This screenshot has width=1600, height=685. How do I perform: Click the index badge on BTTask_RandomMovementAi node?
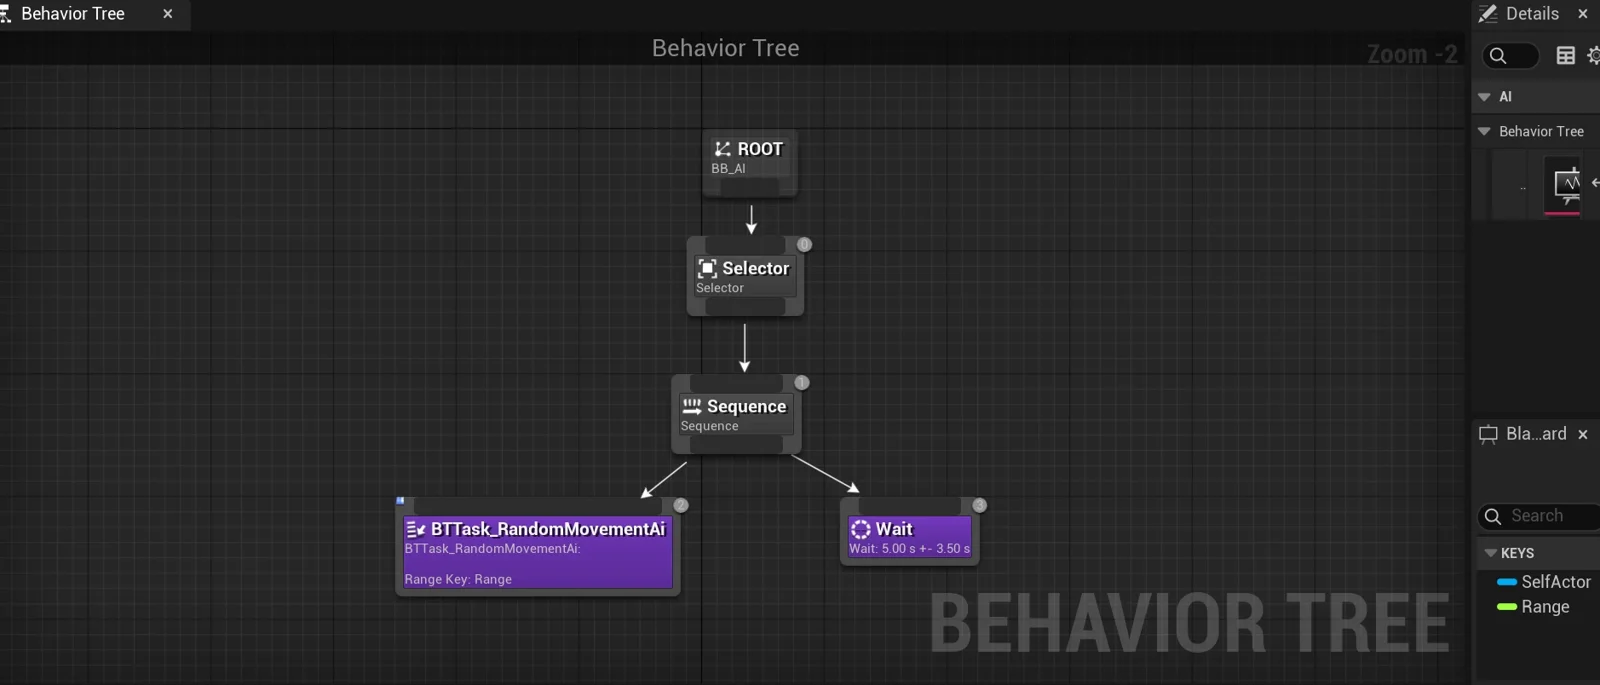click(x=681, y=505)
